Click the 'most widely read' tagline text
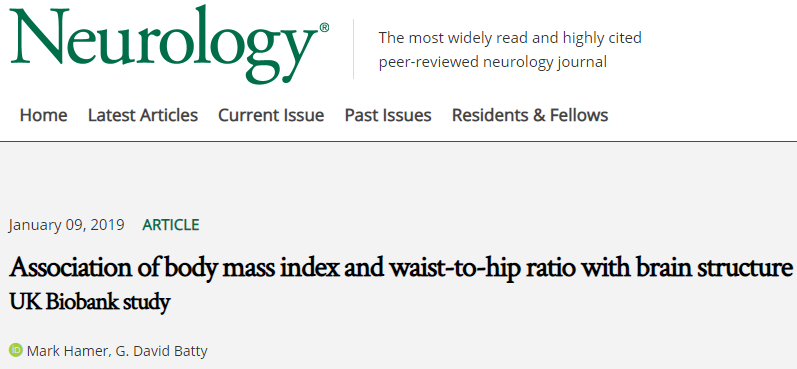This screenshot has width=797, height=369. pos(510,38)
